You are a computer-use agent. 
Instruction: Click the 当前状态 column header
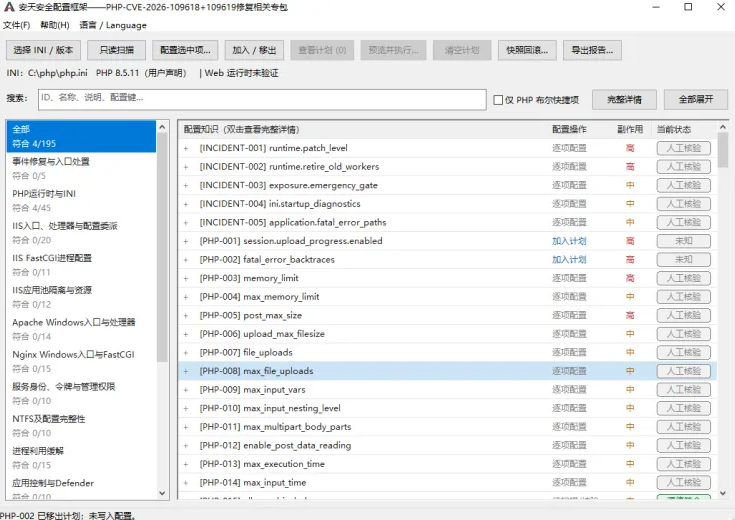coord(674,129)
